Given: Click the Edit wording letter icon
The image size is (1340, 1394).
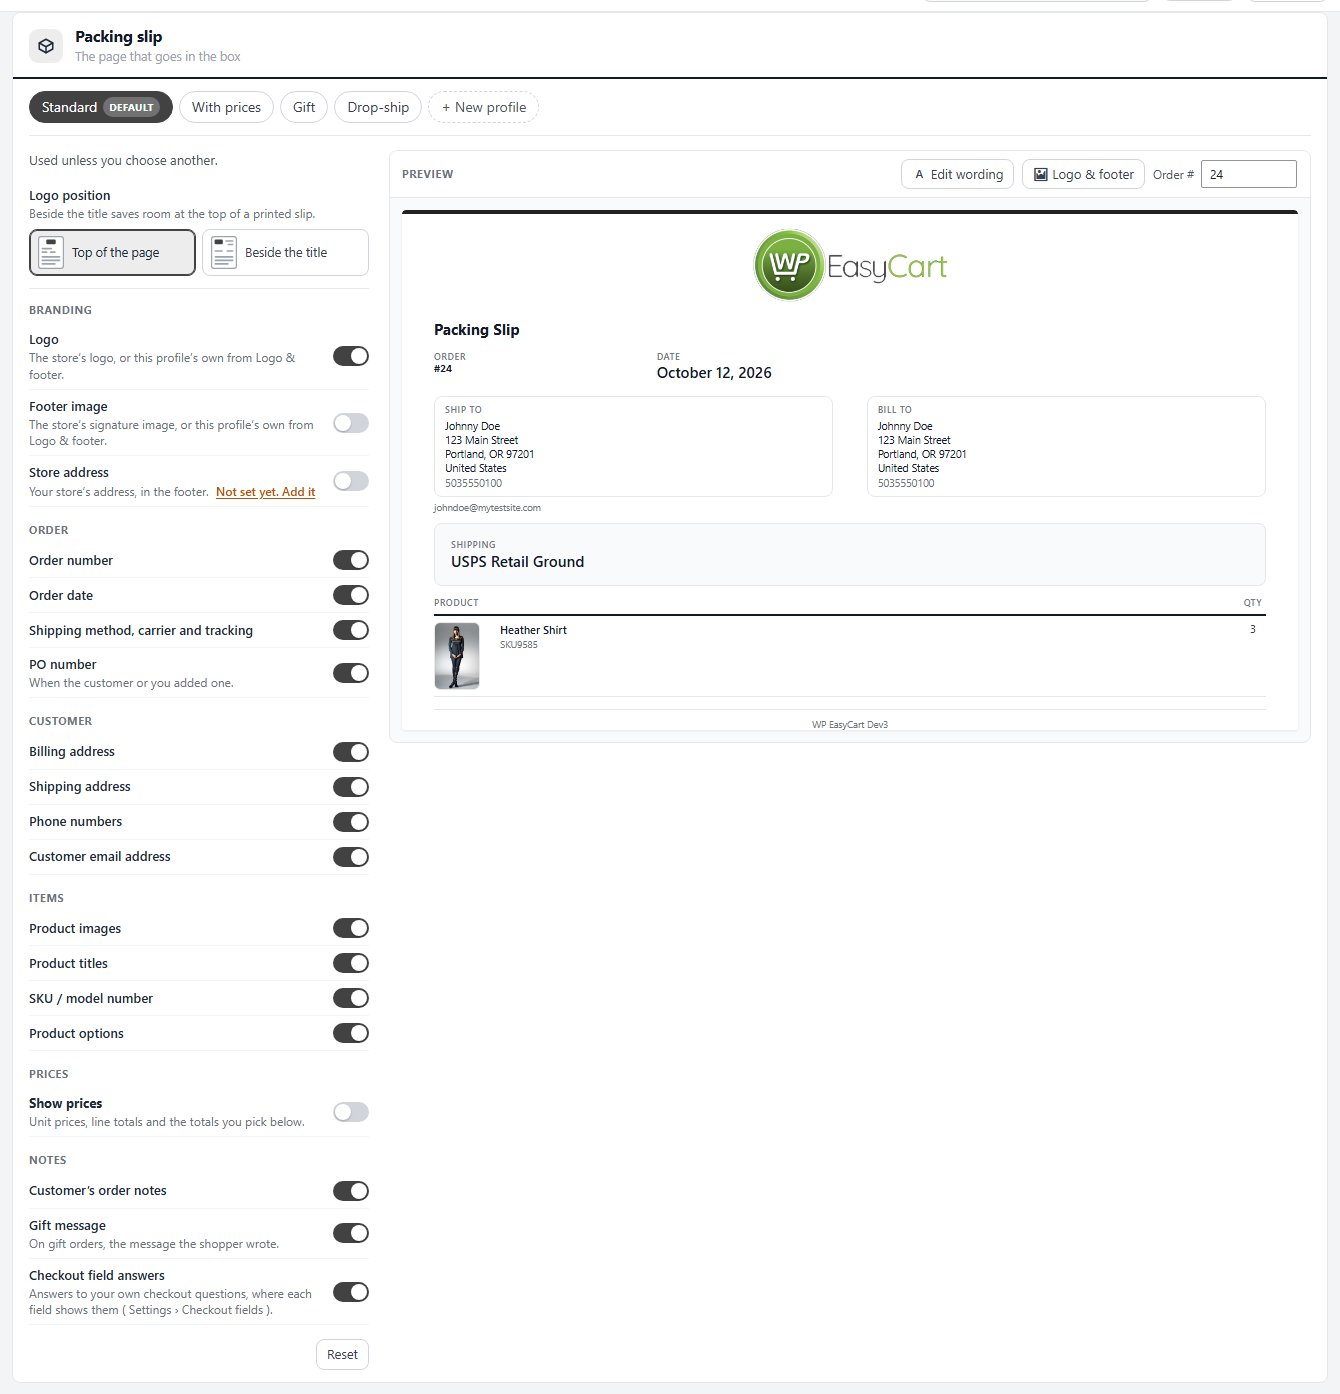Looking at the screenshot, I should (x=919, y=174).
